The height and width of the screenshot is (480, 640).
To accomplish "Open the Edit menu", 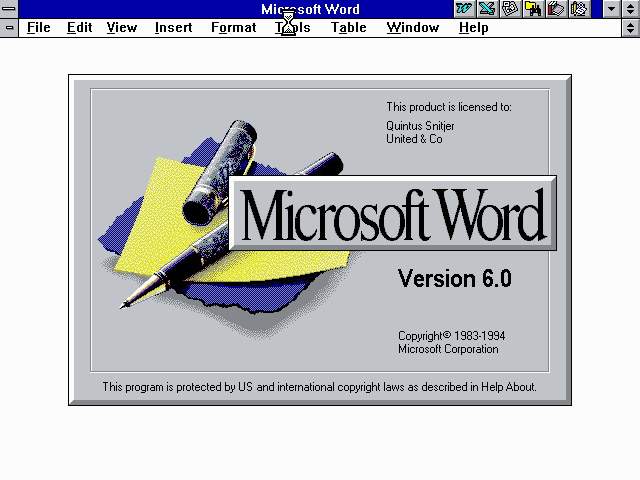I will 79,28.
